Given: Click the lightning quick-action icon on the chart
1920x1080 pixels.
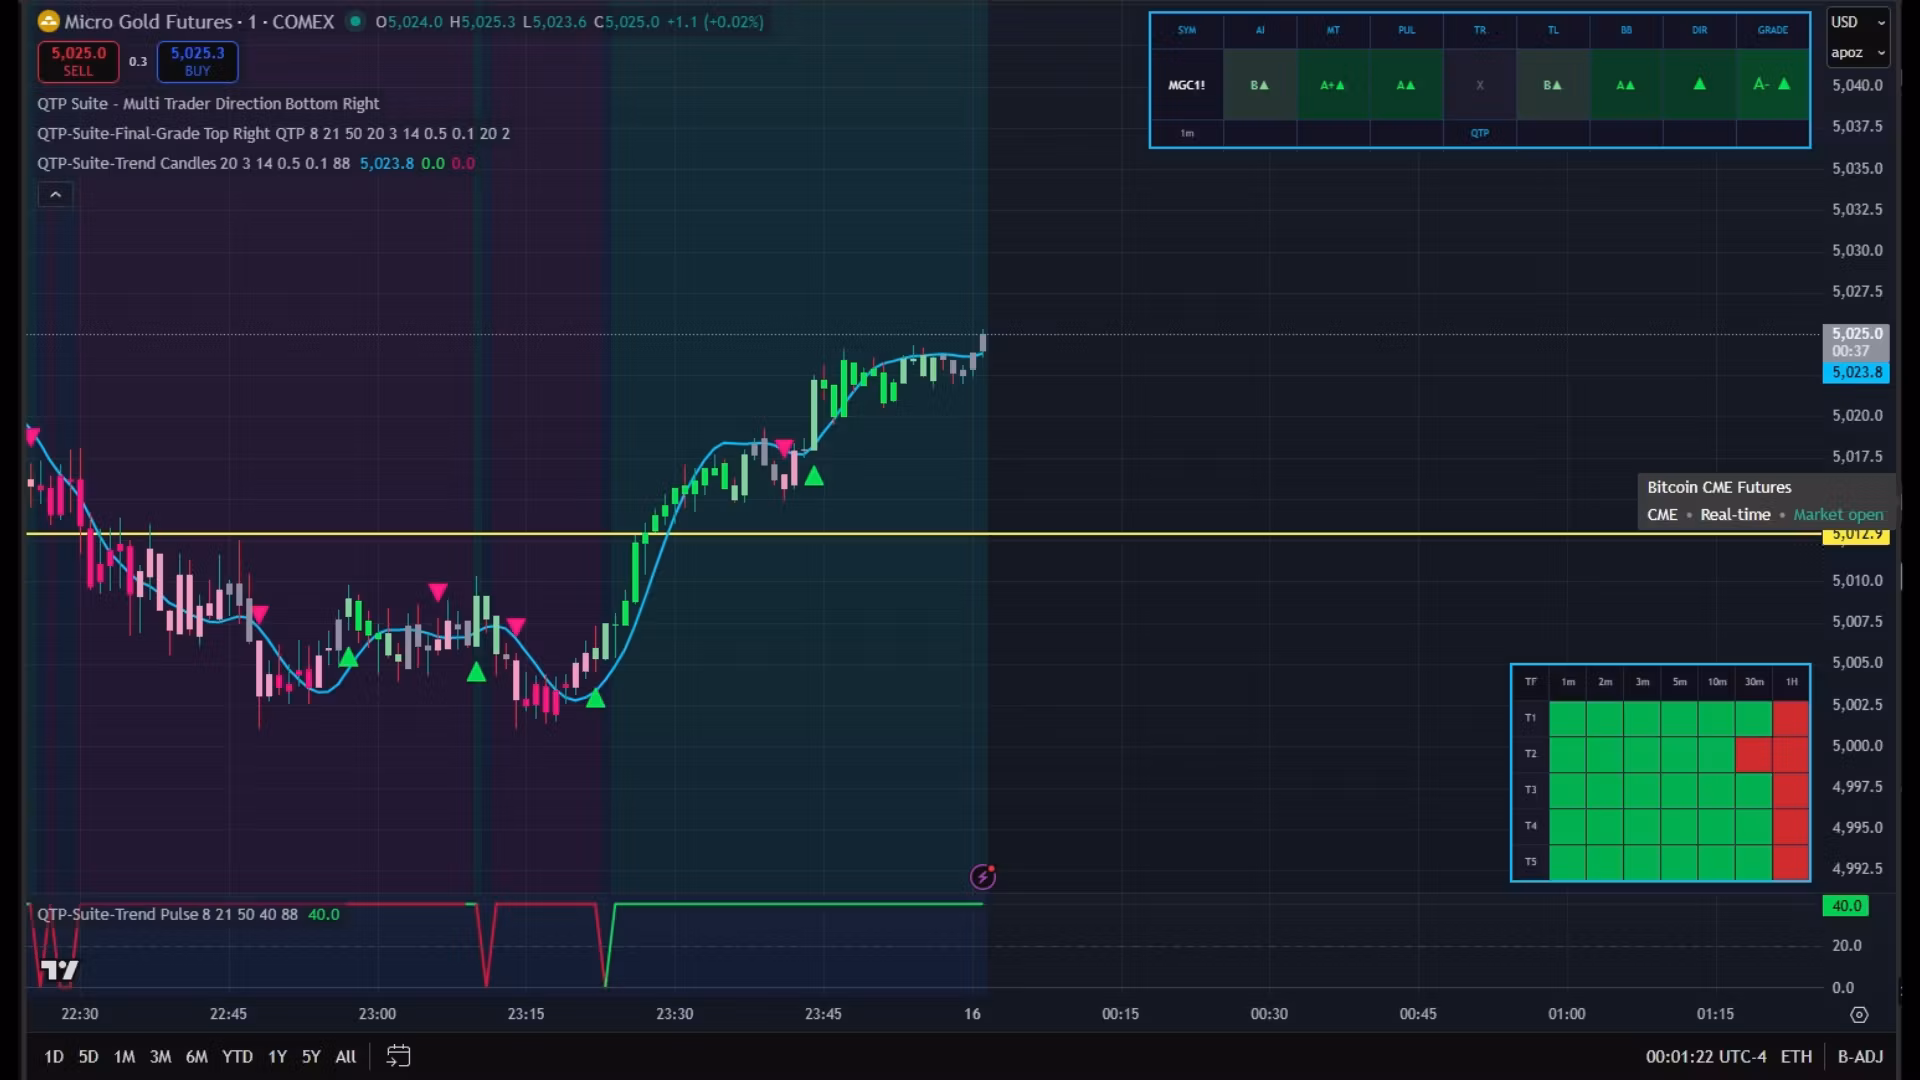Looking at the screenshot, I should [983, 876].
